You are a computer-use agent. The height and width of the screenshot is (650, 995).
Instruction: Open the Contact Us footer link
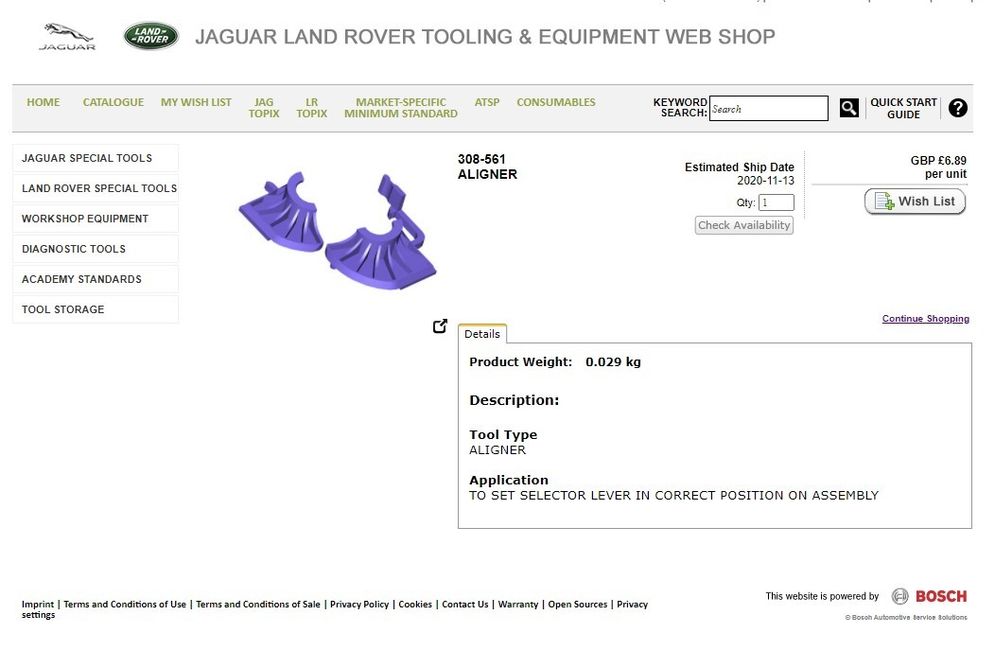(x=465, y=604)
